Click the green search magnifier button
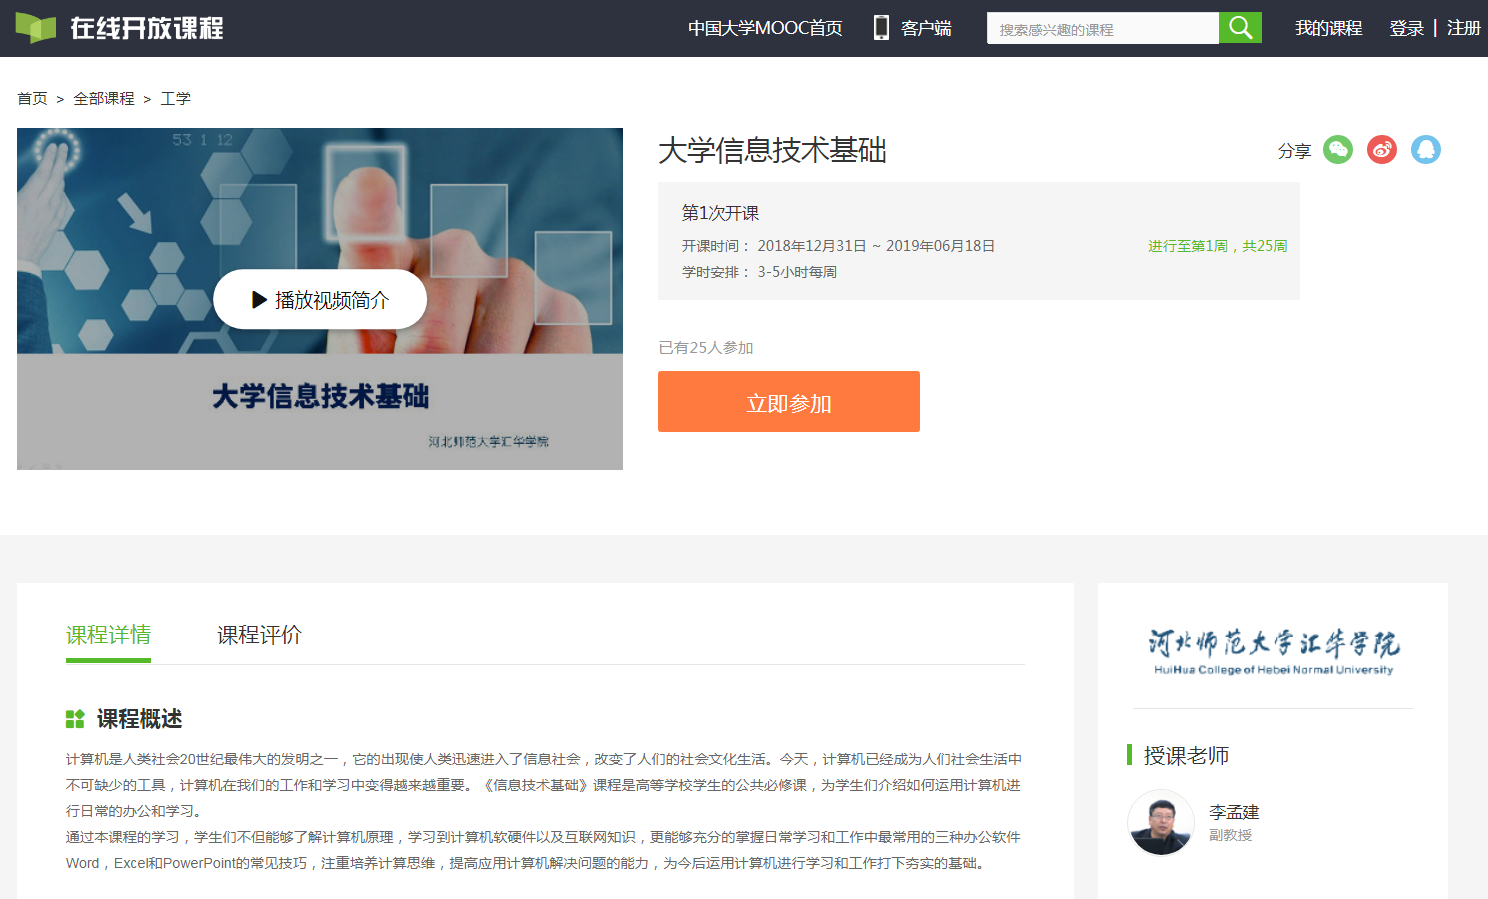The image size is (1488, 899). pos(1240,28)
